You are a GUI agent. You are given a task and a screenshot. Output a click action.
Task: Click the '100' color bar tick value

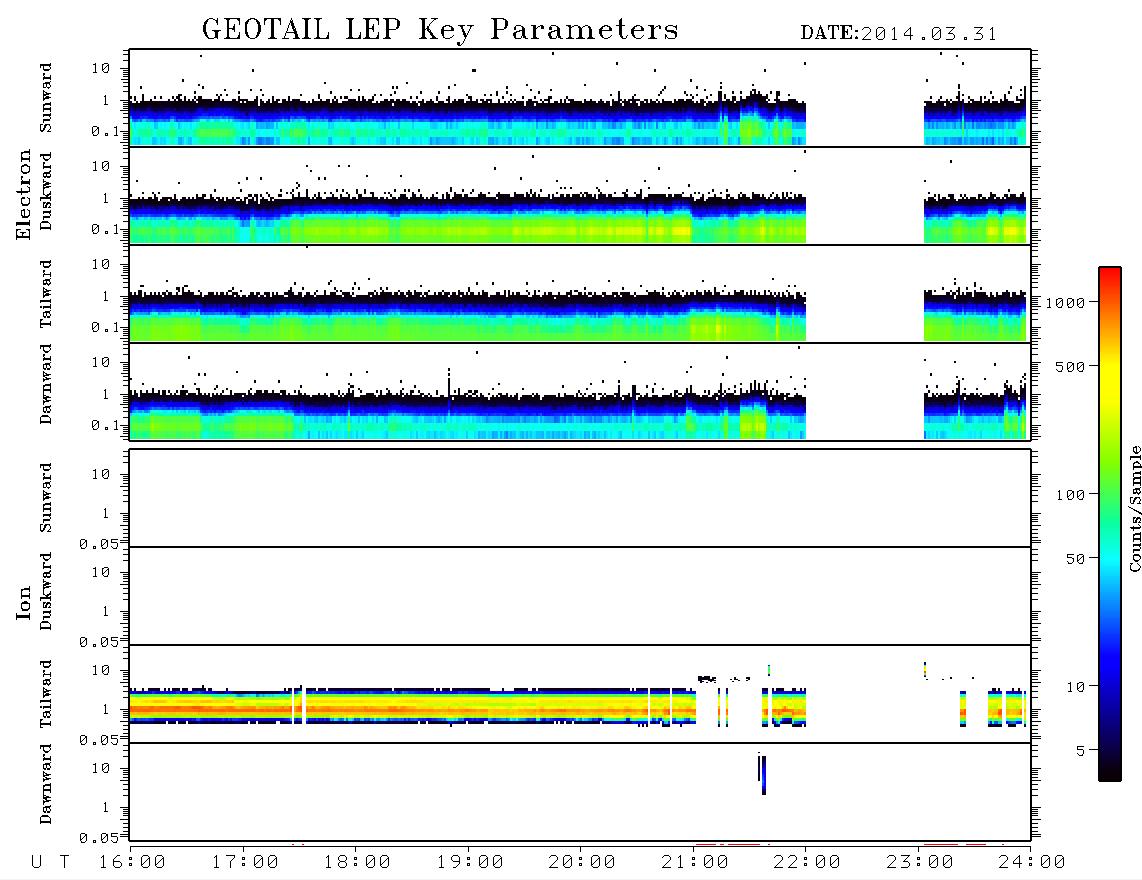[x=1070, y=495]
